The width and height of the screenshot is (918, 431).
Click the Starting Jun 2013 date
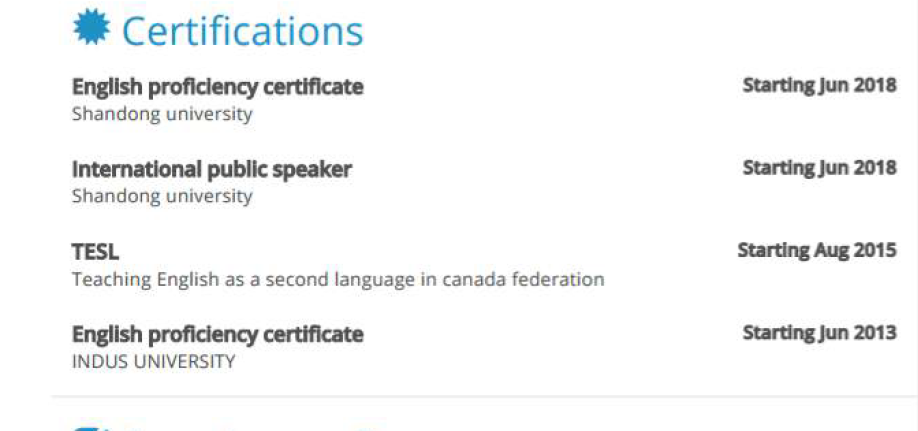[x=819, y=333]
